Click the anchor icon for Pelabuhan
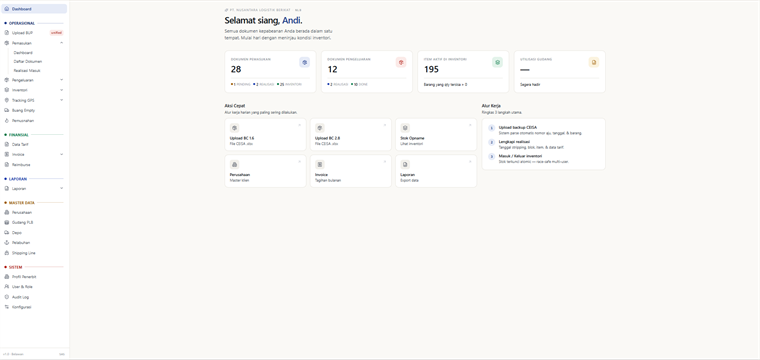This screenshot has height=360, width=760. click(x=7, y=242)
